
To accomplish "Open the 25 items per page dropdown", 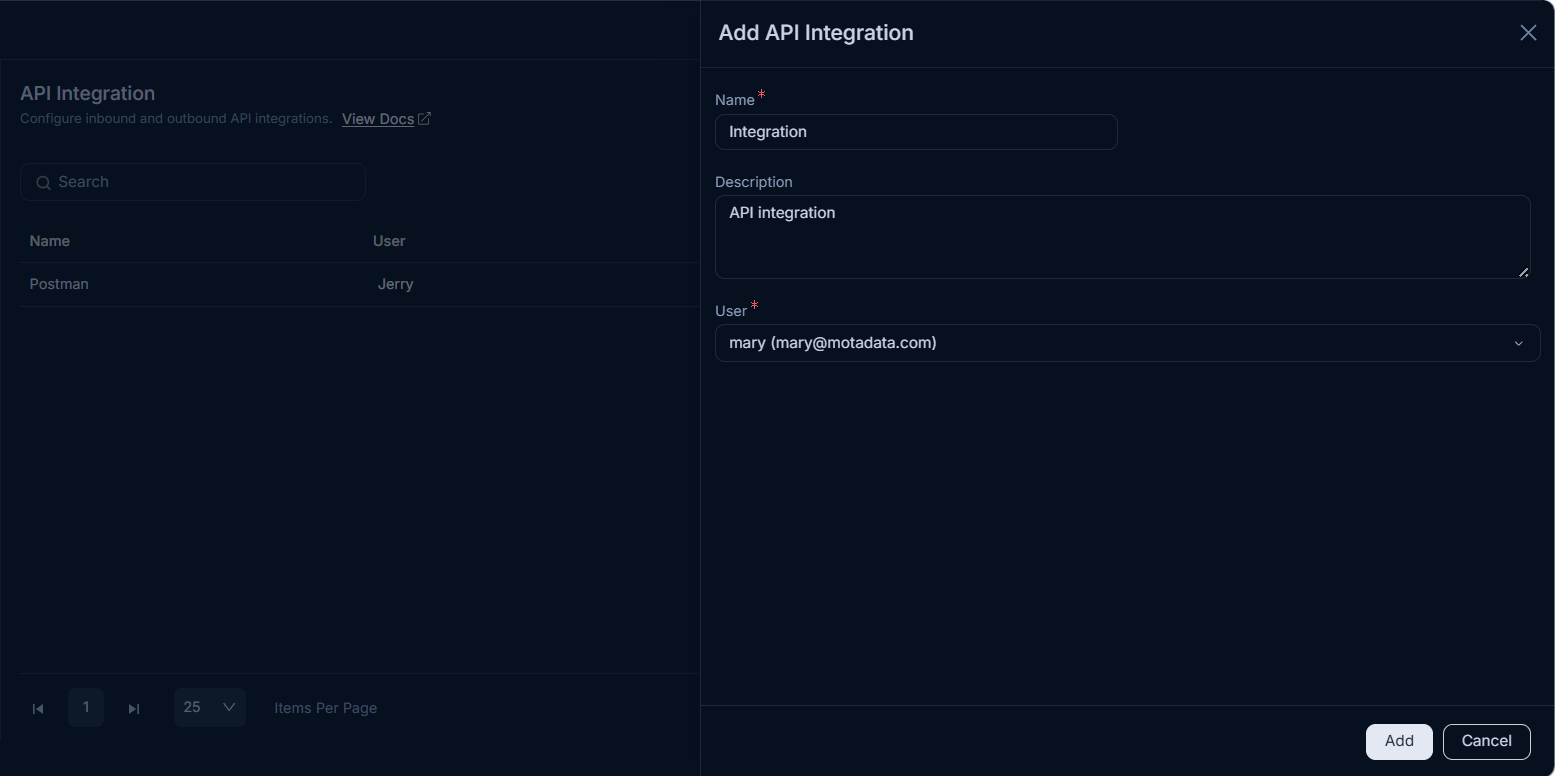I will 210,708.
